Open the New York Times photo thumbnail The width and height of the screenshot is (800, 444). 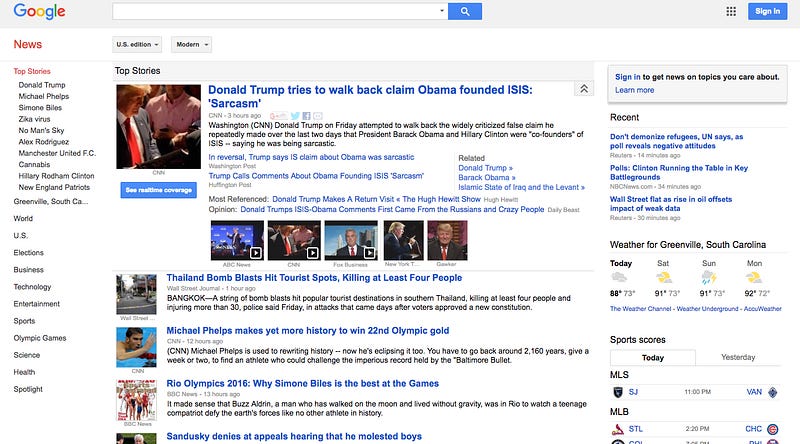pos(403,240)
